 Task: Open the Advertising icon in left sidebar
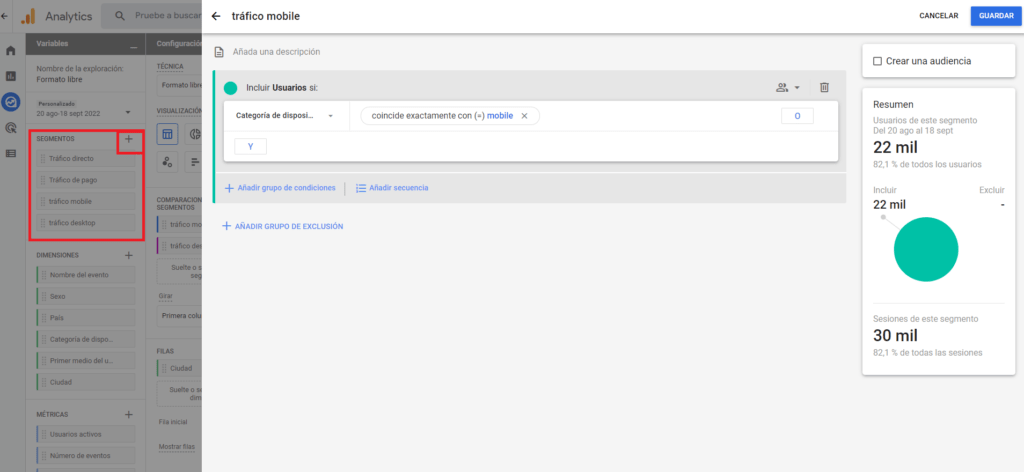(10, 128)
